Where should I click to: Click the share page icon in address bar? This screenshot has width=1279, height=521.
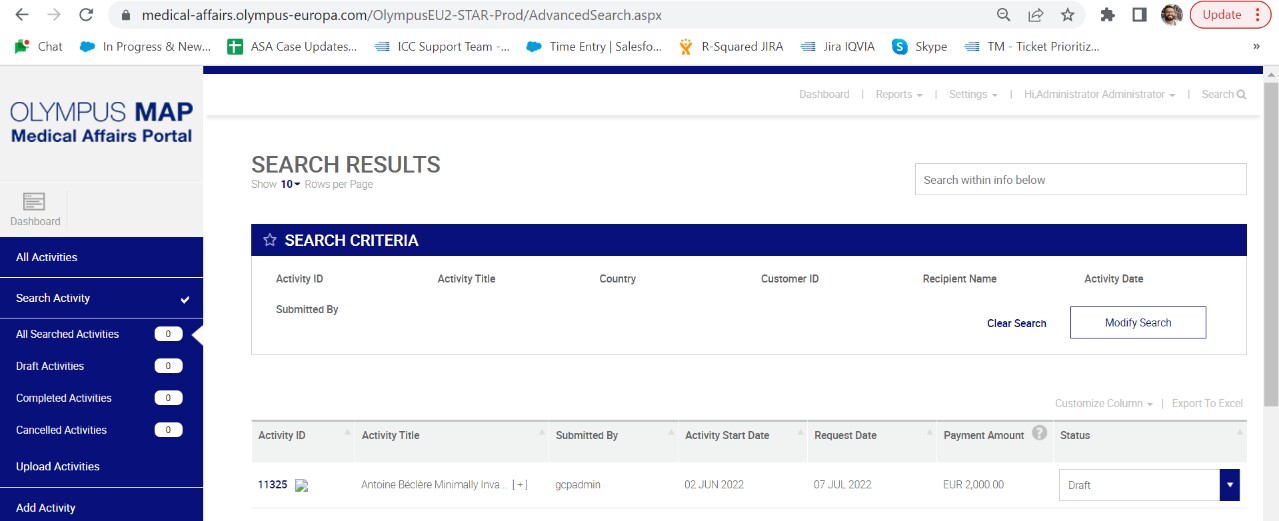coord(1035,15)
